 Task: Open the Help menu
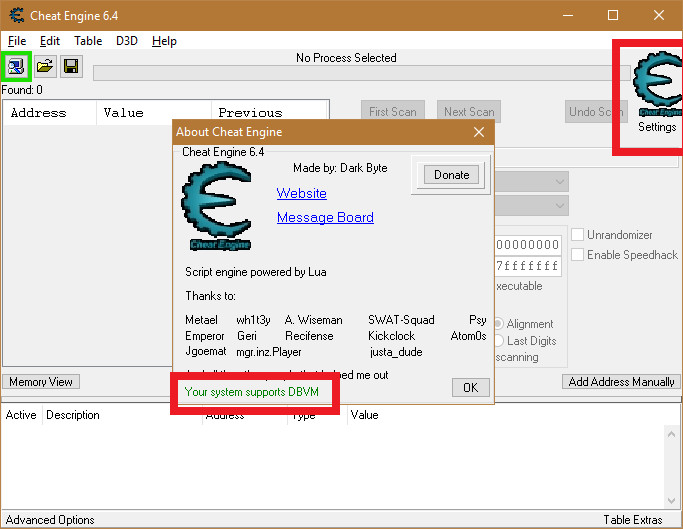(x=164, y=41)
